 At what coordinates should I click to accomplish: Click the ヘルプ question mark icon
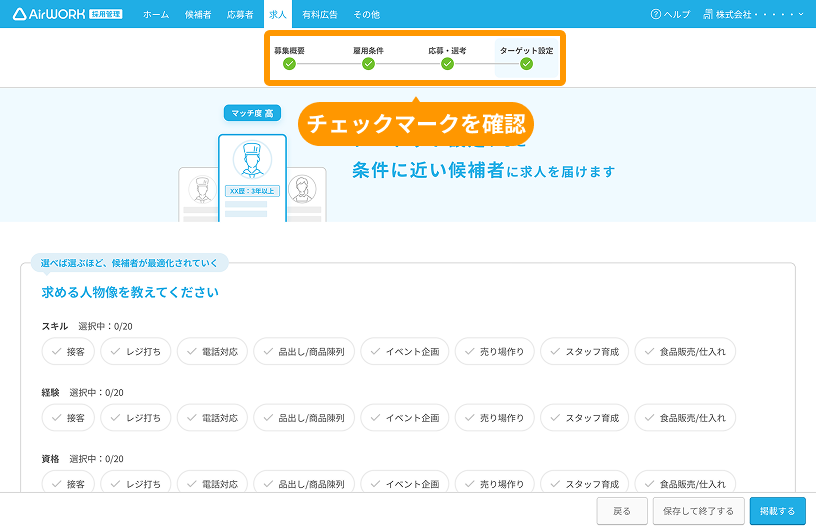[656, 14]
